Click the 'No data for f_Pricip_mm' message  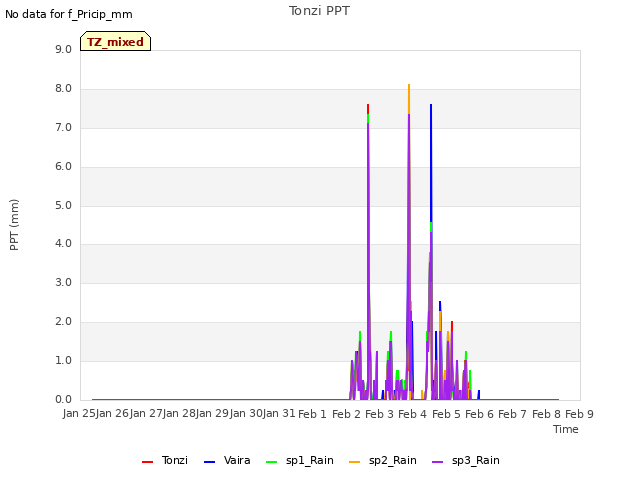point(69,15)
